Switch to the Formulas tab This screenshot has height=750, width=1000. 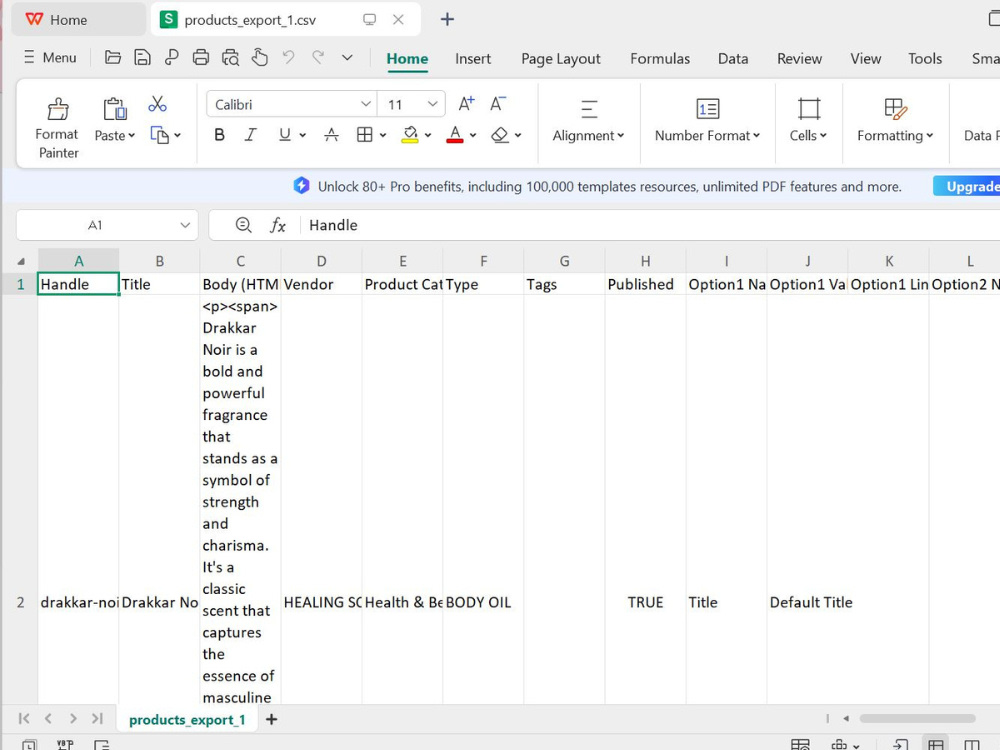pyautogui.click(x=660, y=59)
